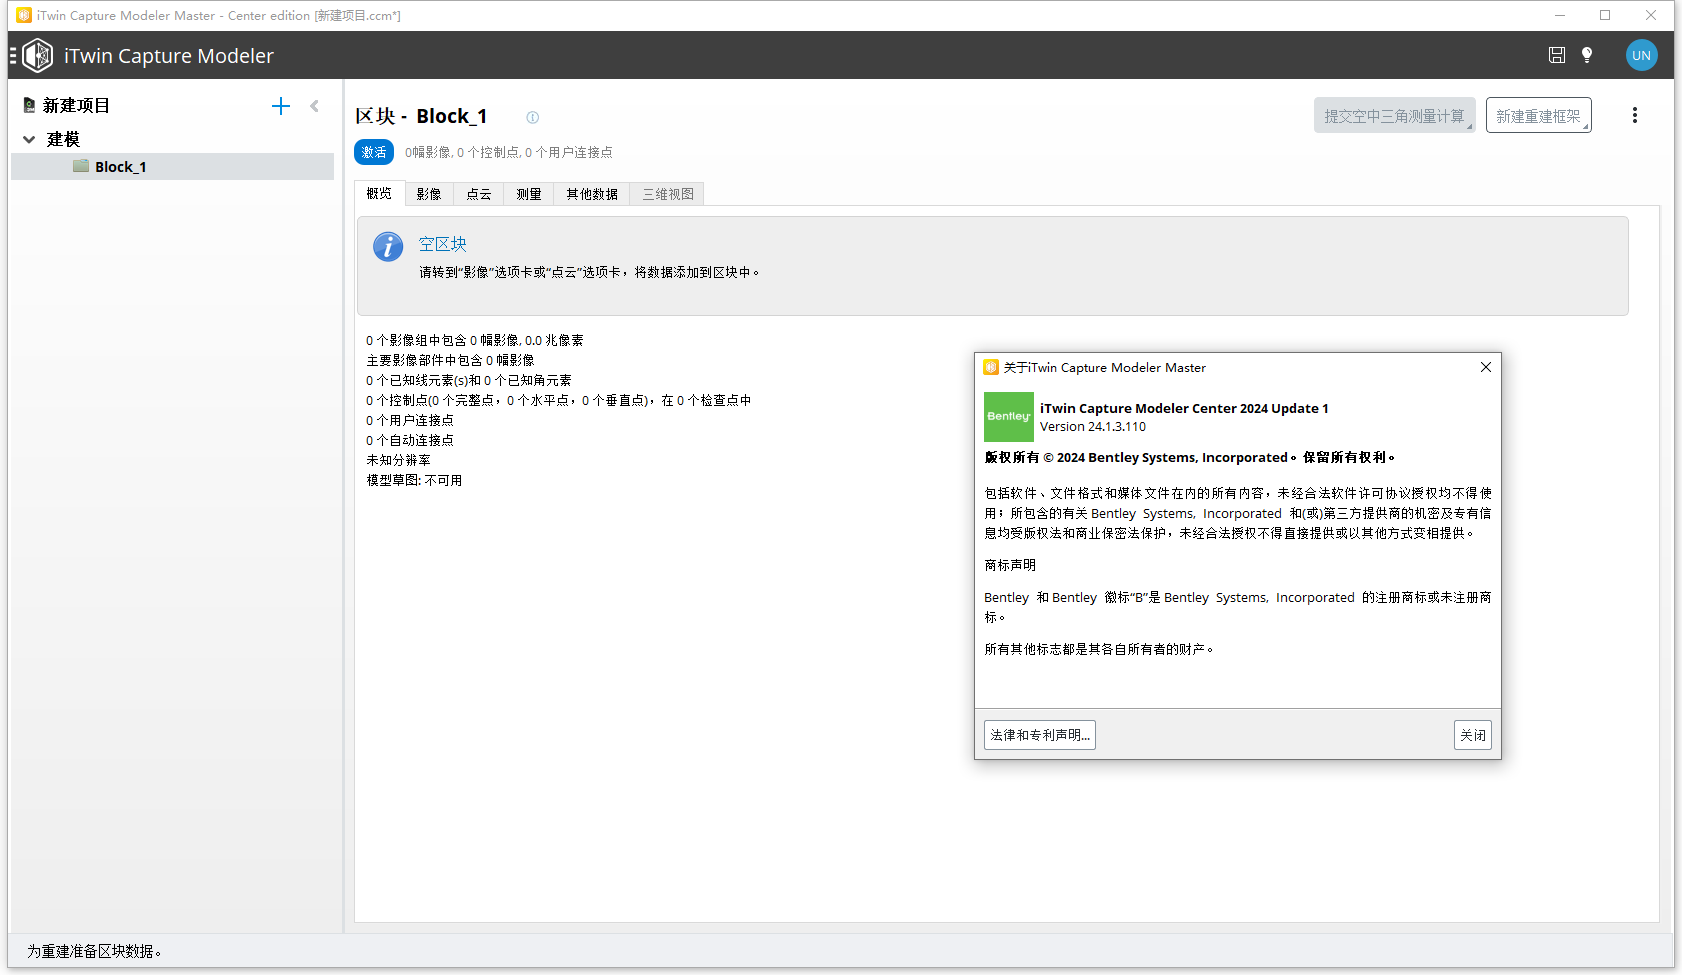The height and width of the screenshot is (975, 1682).
Task: Click the Bentley green logo in About dialog
Action: [1009, 417]
